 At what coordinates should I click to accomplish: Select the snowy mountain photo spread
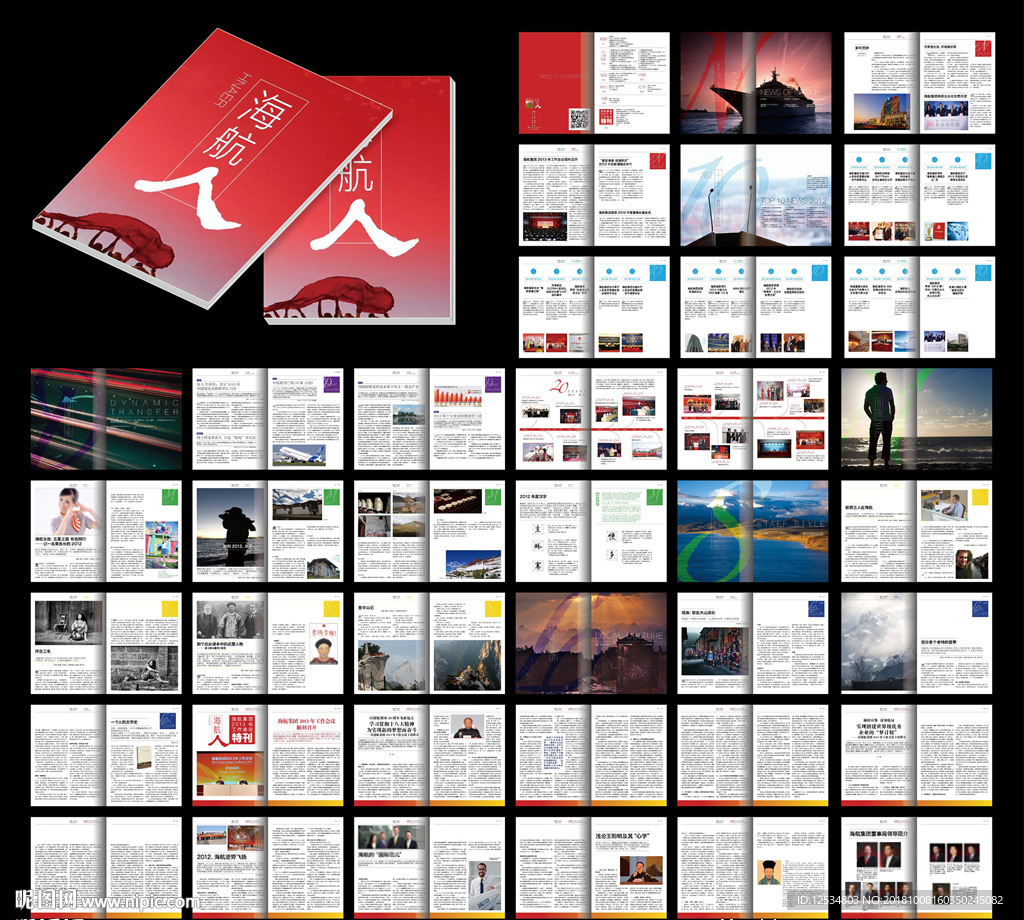pyautogui.click(x=916, y=643)
